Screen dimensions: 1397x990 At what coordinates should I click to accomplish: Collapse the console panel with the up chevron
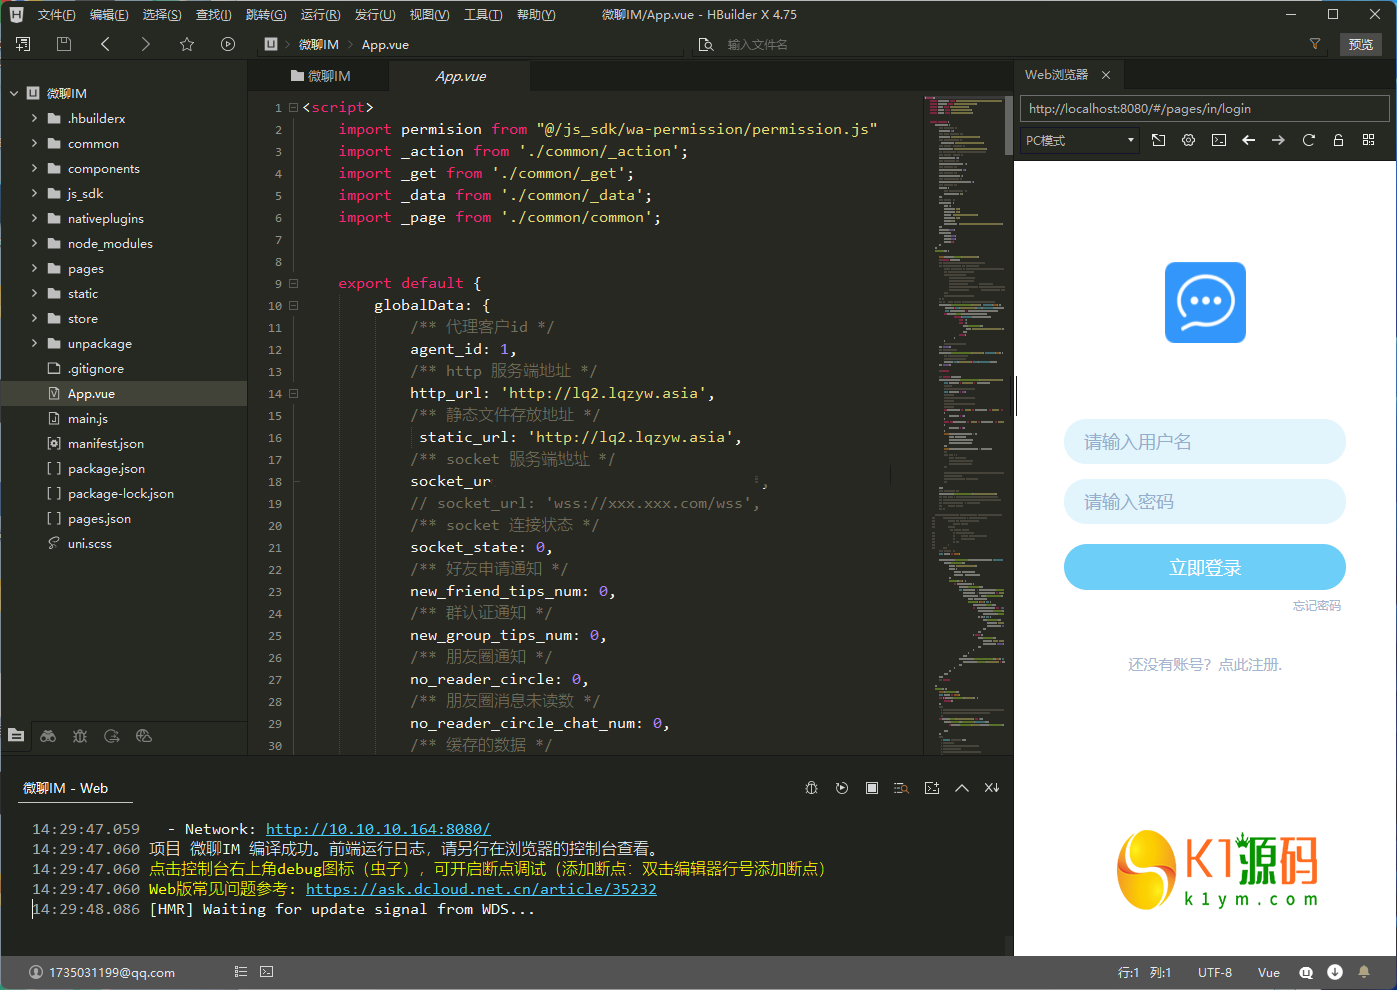pos(962,788)
